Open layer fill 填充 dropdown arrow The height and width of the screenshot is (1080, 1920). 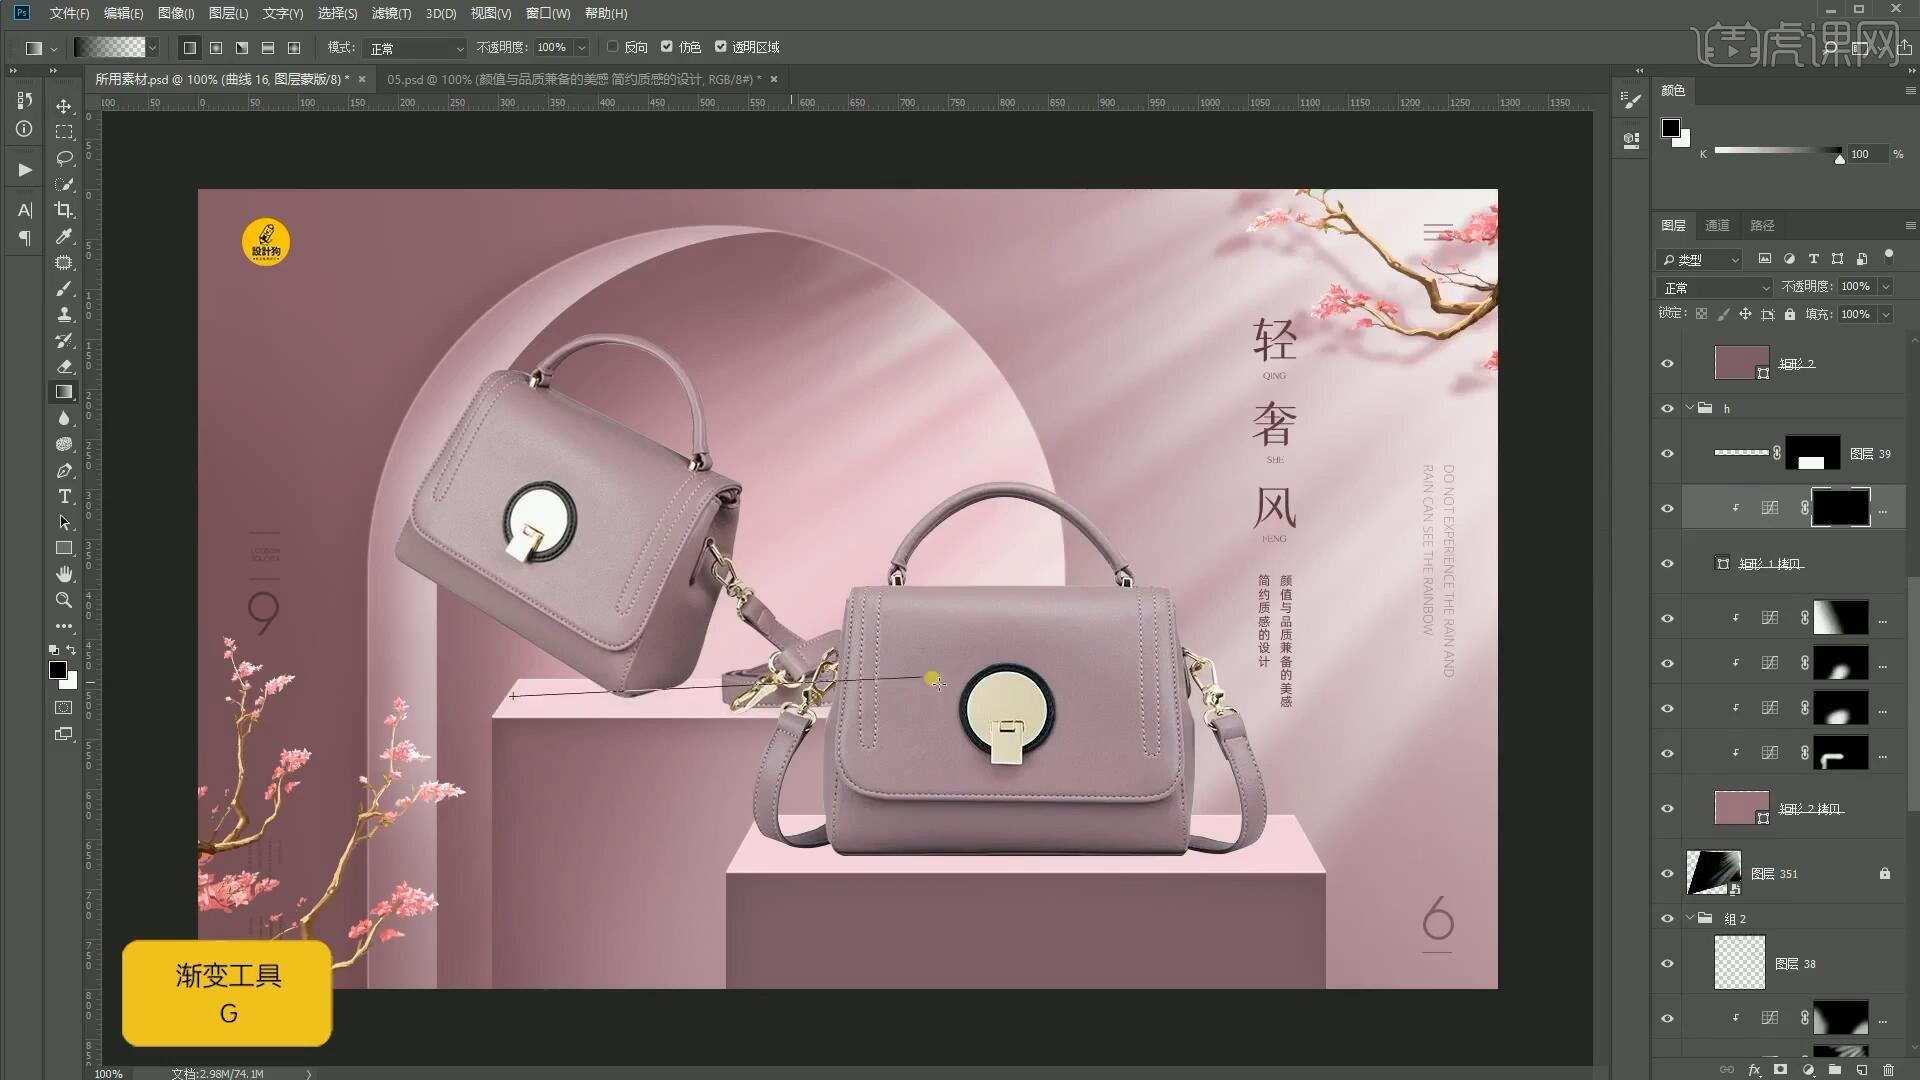pos(1886,314)
